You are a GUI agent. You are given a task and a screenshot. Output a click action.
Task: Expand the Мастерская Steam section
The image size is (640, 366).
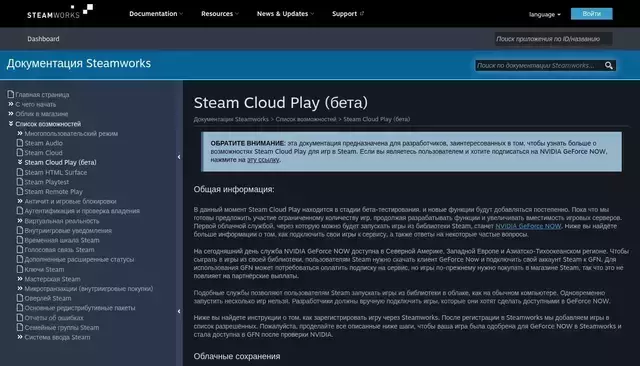52,279
